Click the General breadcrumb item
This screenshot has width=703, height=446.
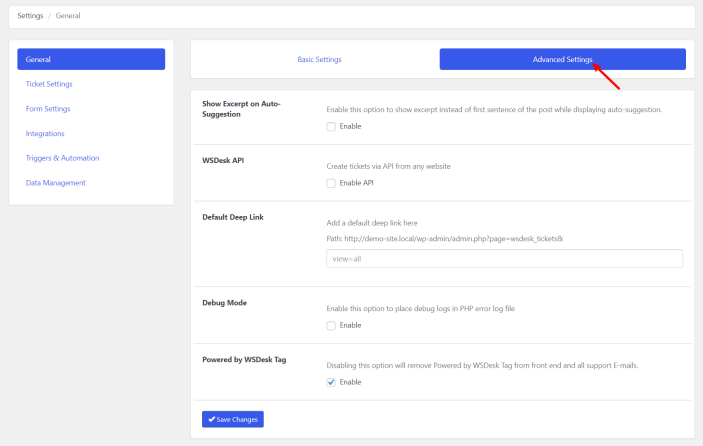68,16
